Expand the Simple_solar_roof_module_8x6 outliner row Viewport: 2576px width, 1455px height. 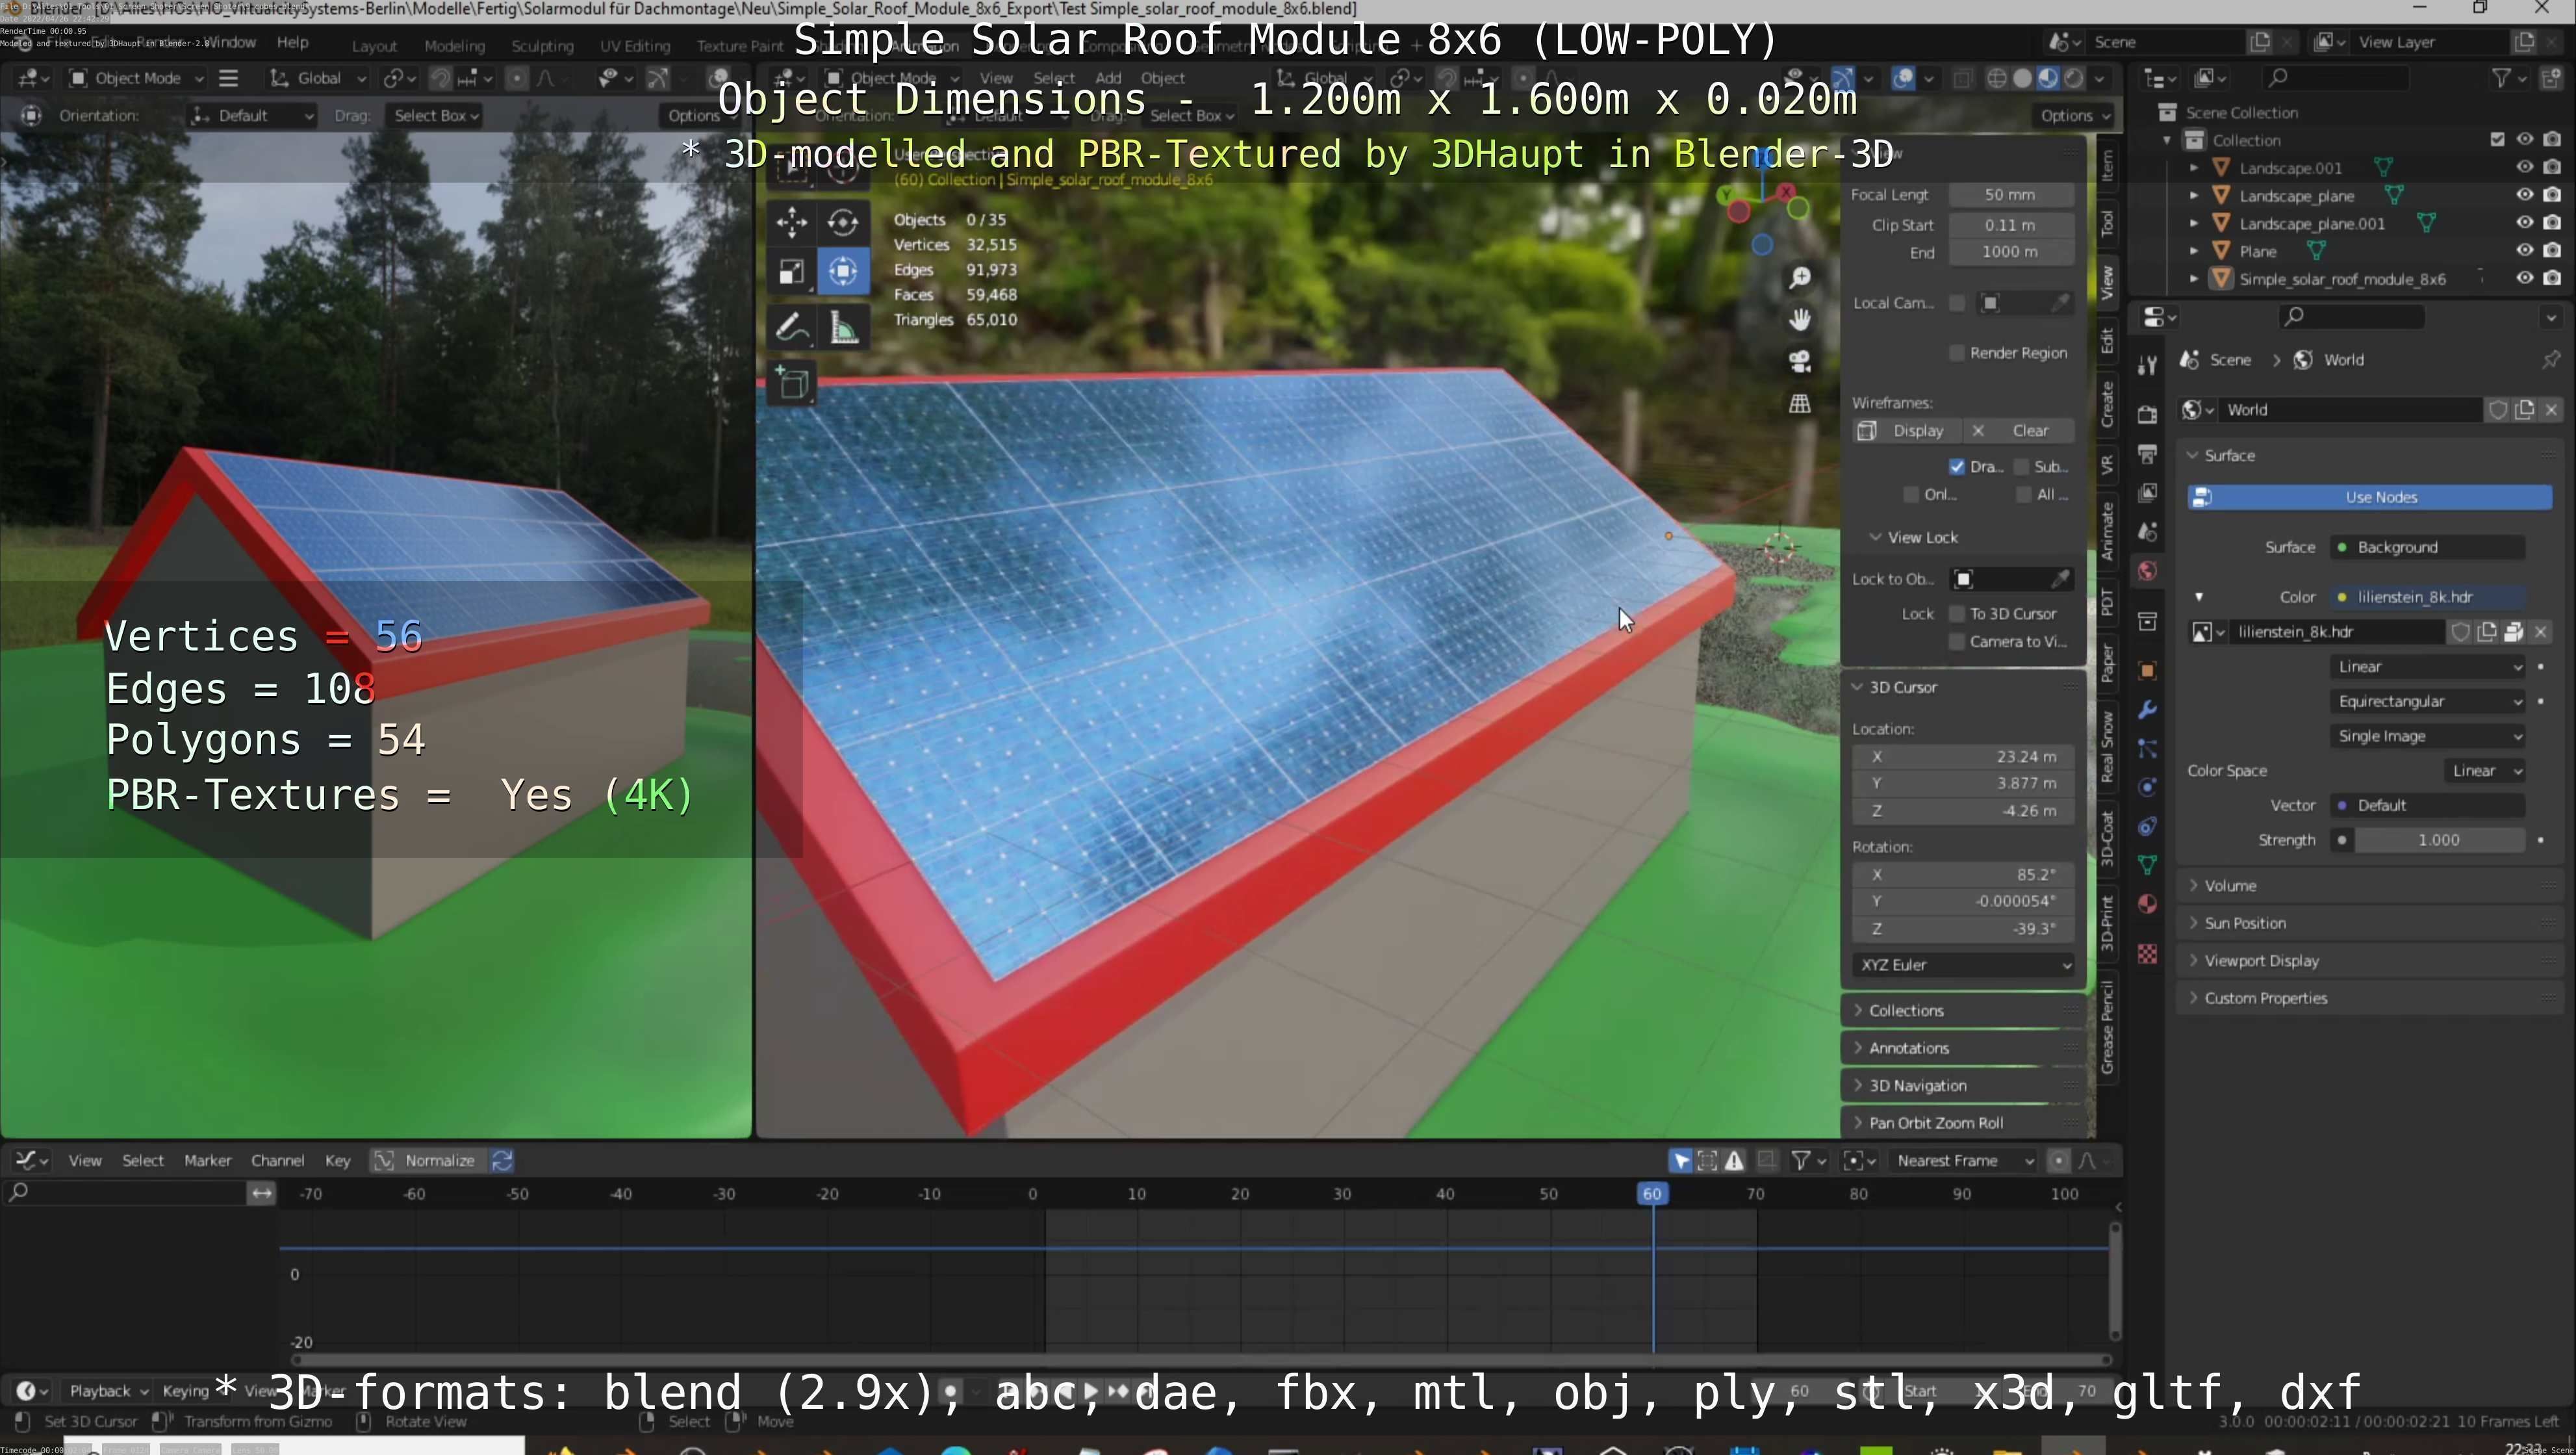click(2193, 279)
